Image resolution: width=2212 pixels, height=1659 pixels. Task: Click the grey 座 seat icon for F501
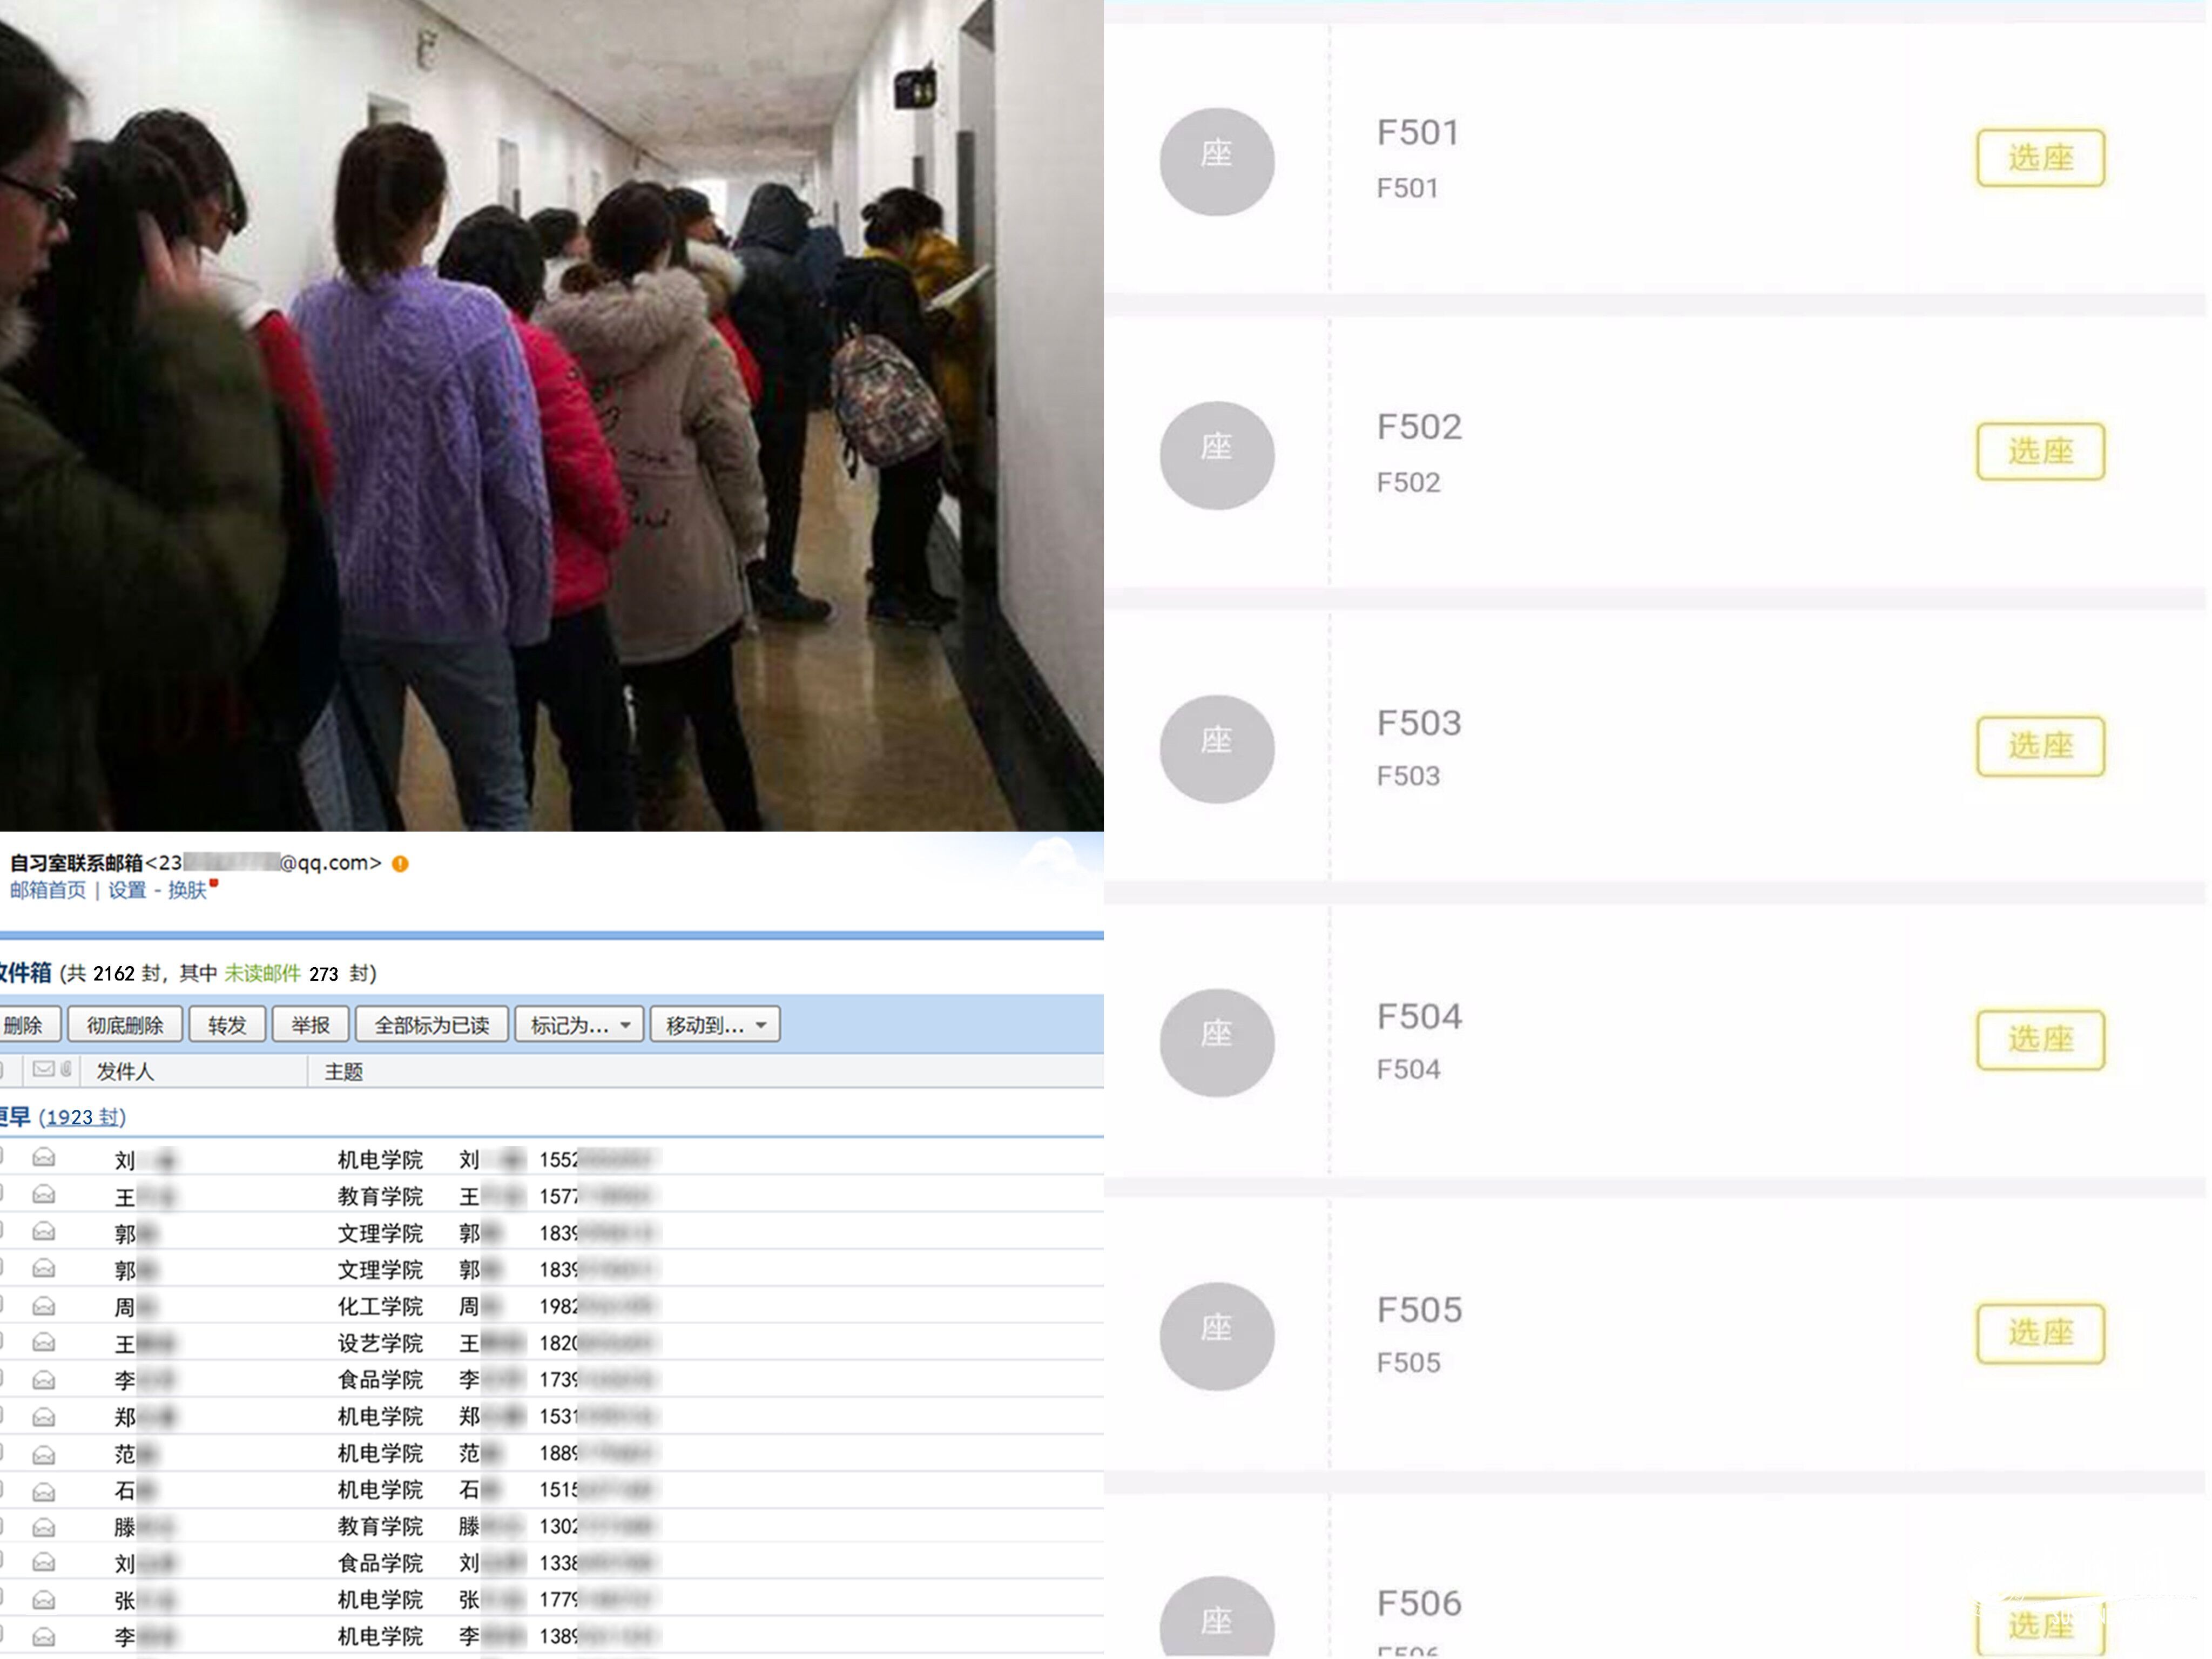point(1216,161)
